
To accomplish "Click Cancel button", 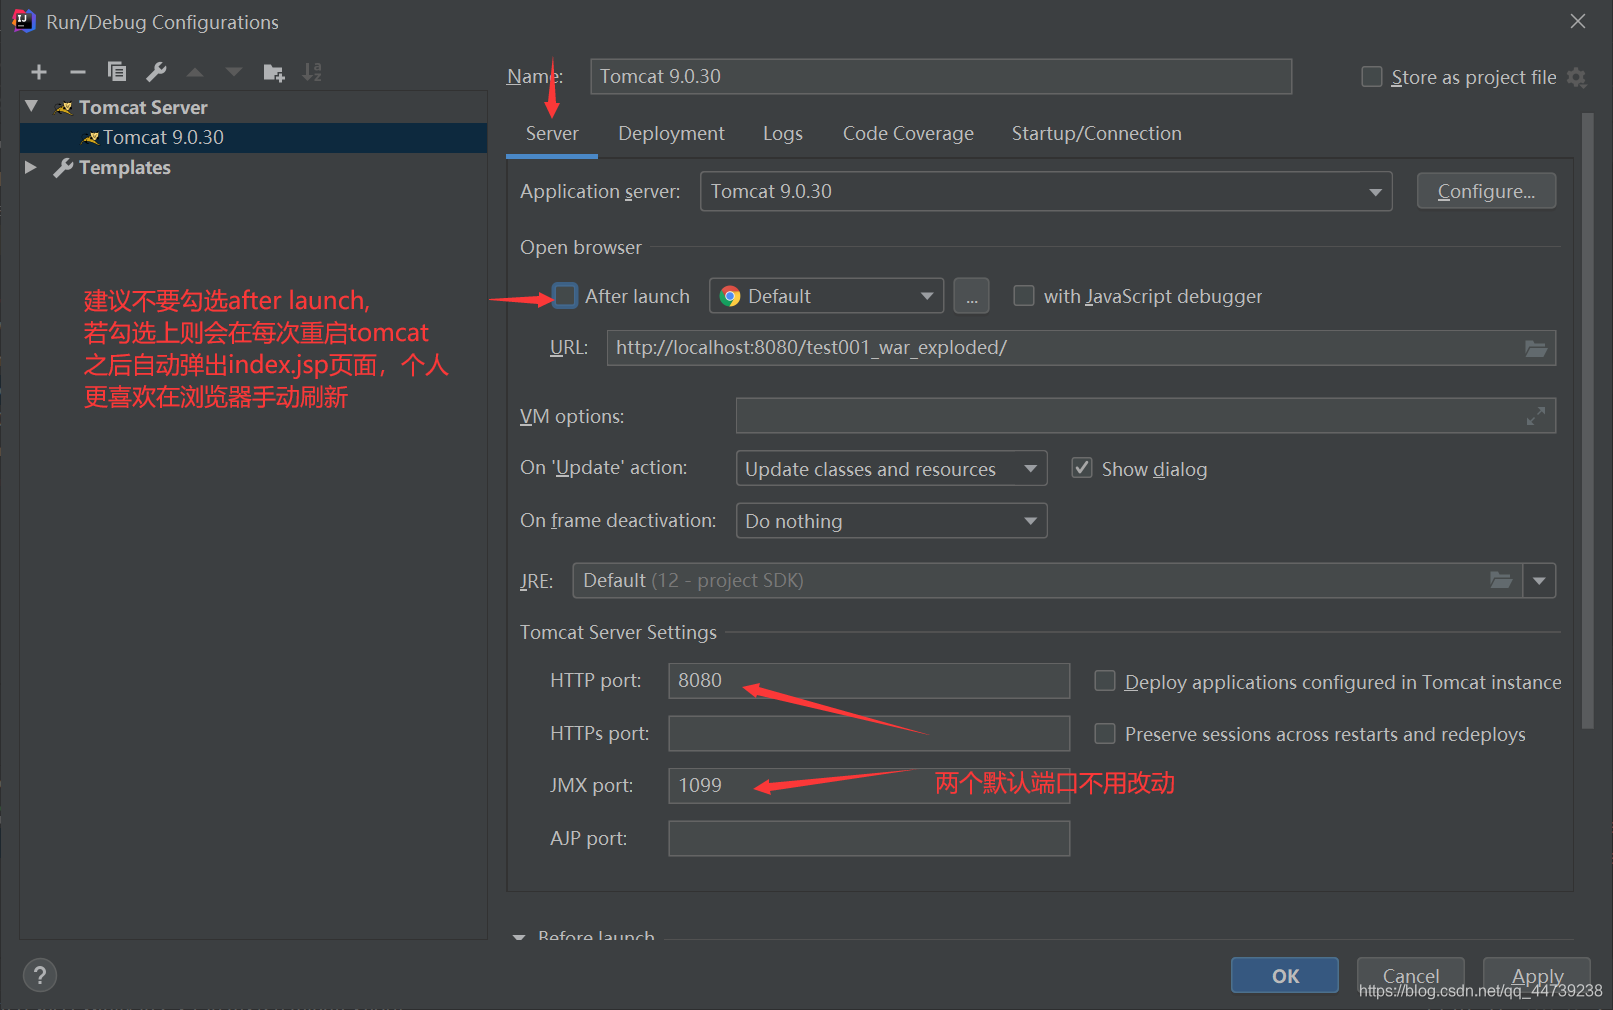I will tap(1411, 975).
